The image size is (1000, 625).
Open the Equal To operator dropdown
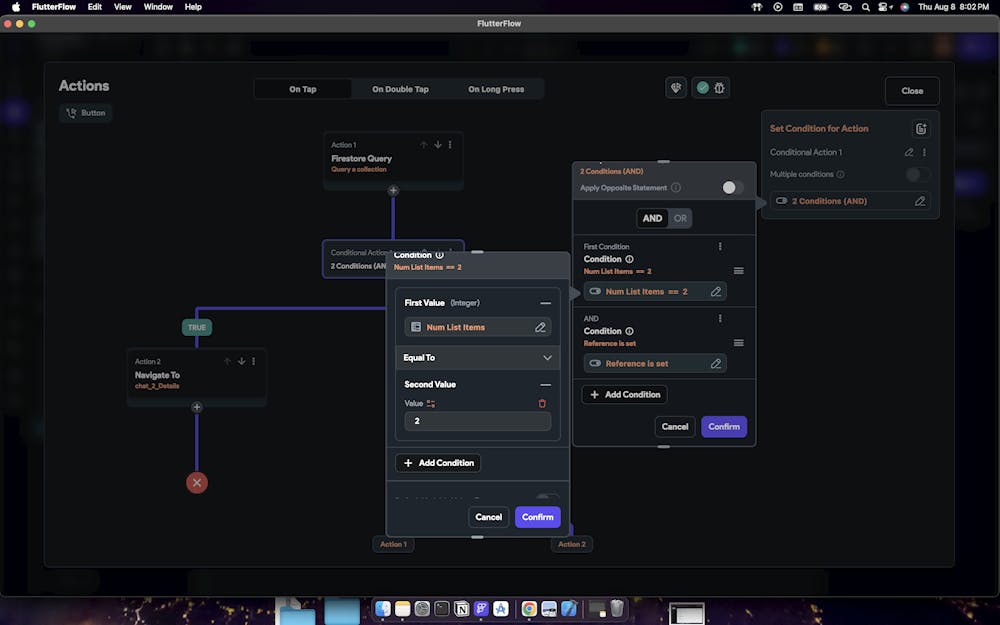tap(478, 358)
